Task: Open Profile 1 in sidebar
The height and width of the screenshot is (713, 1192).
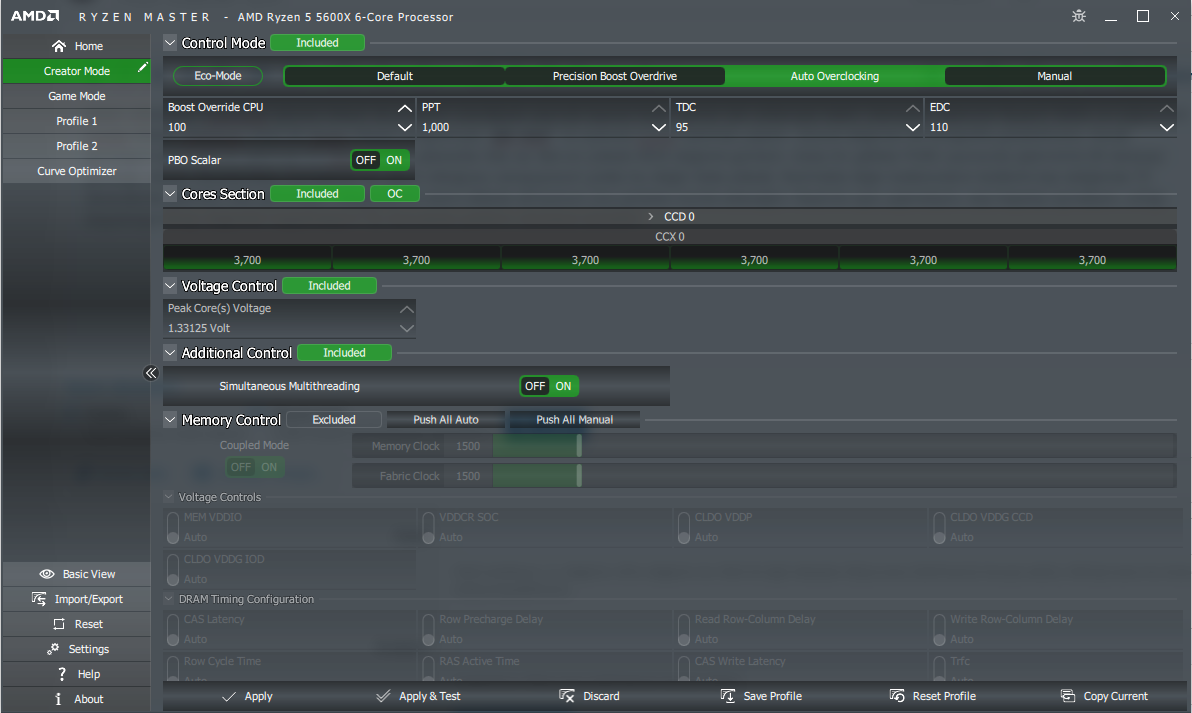Action: click(77, 121)
